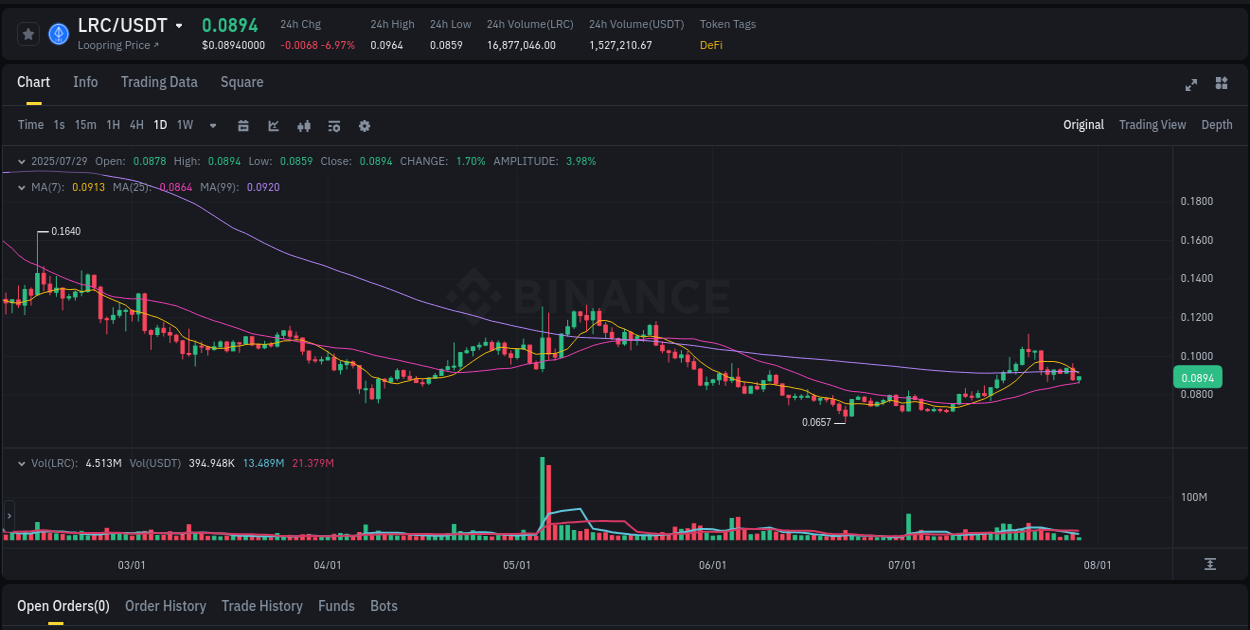The width and height of the screenshot is (1250, 630).
Task: Open the LRC/USDT pair selector dropdown
Action: coord(180,25)
